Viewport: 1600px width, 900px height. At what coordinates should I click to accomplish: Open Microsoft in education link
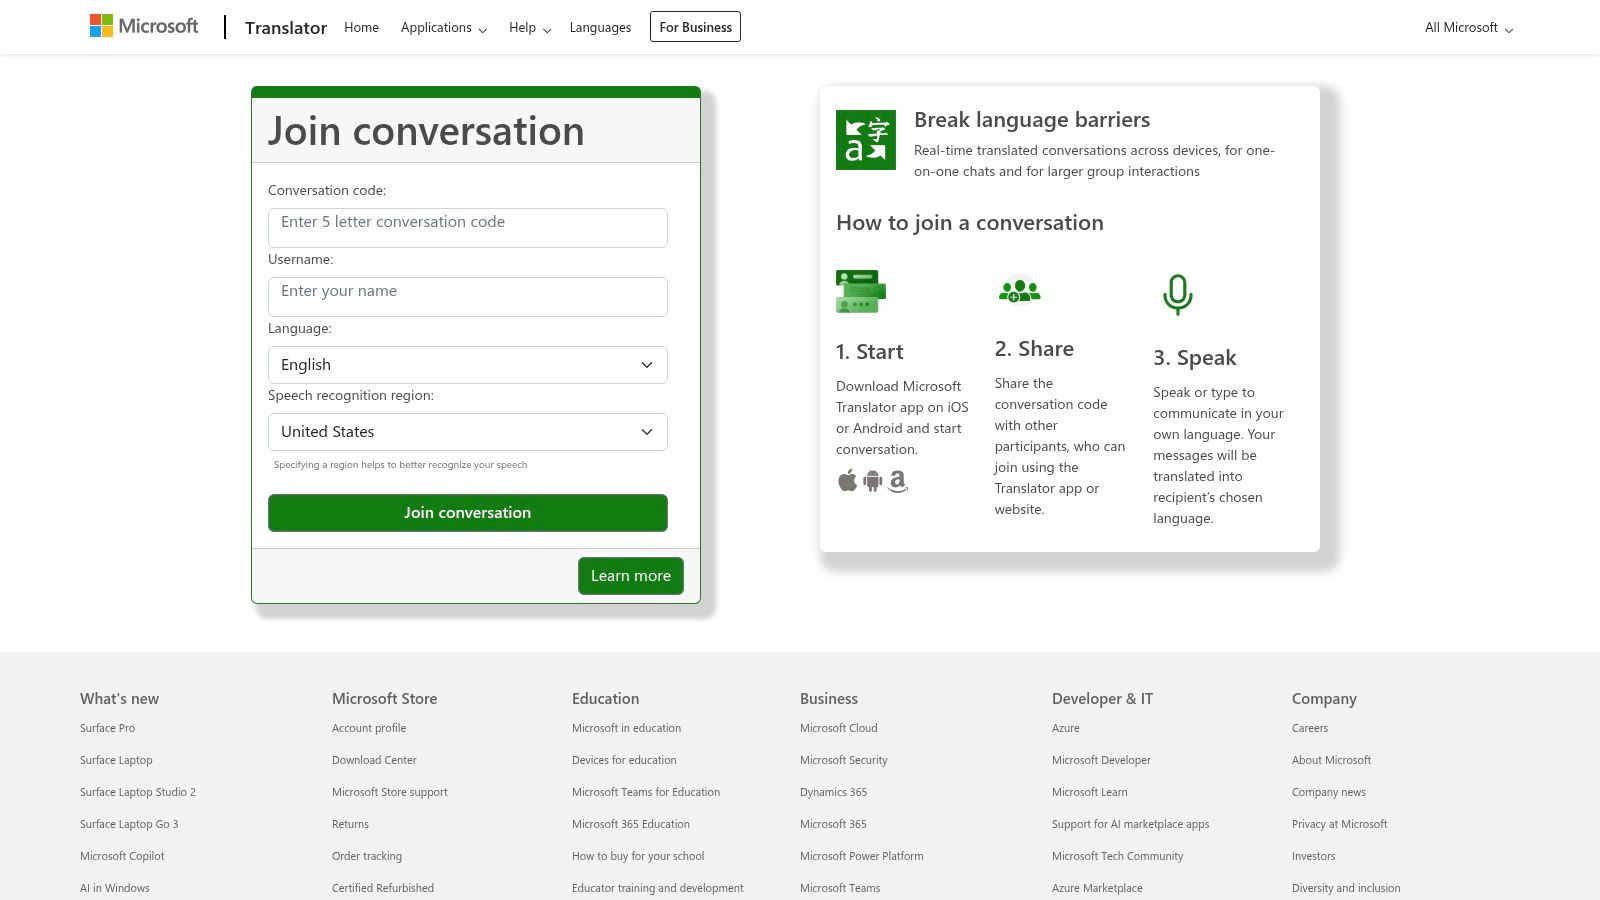coord(626,728)
